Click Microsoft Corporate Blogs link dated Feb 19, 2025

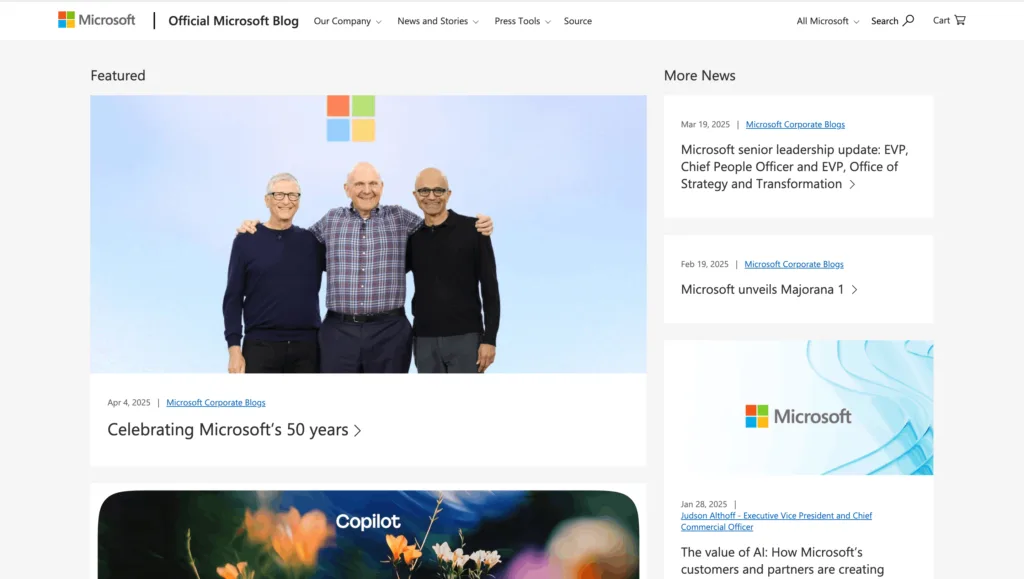point(793,264)
